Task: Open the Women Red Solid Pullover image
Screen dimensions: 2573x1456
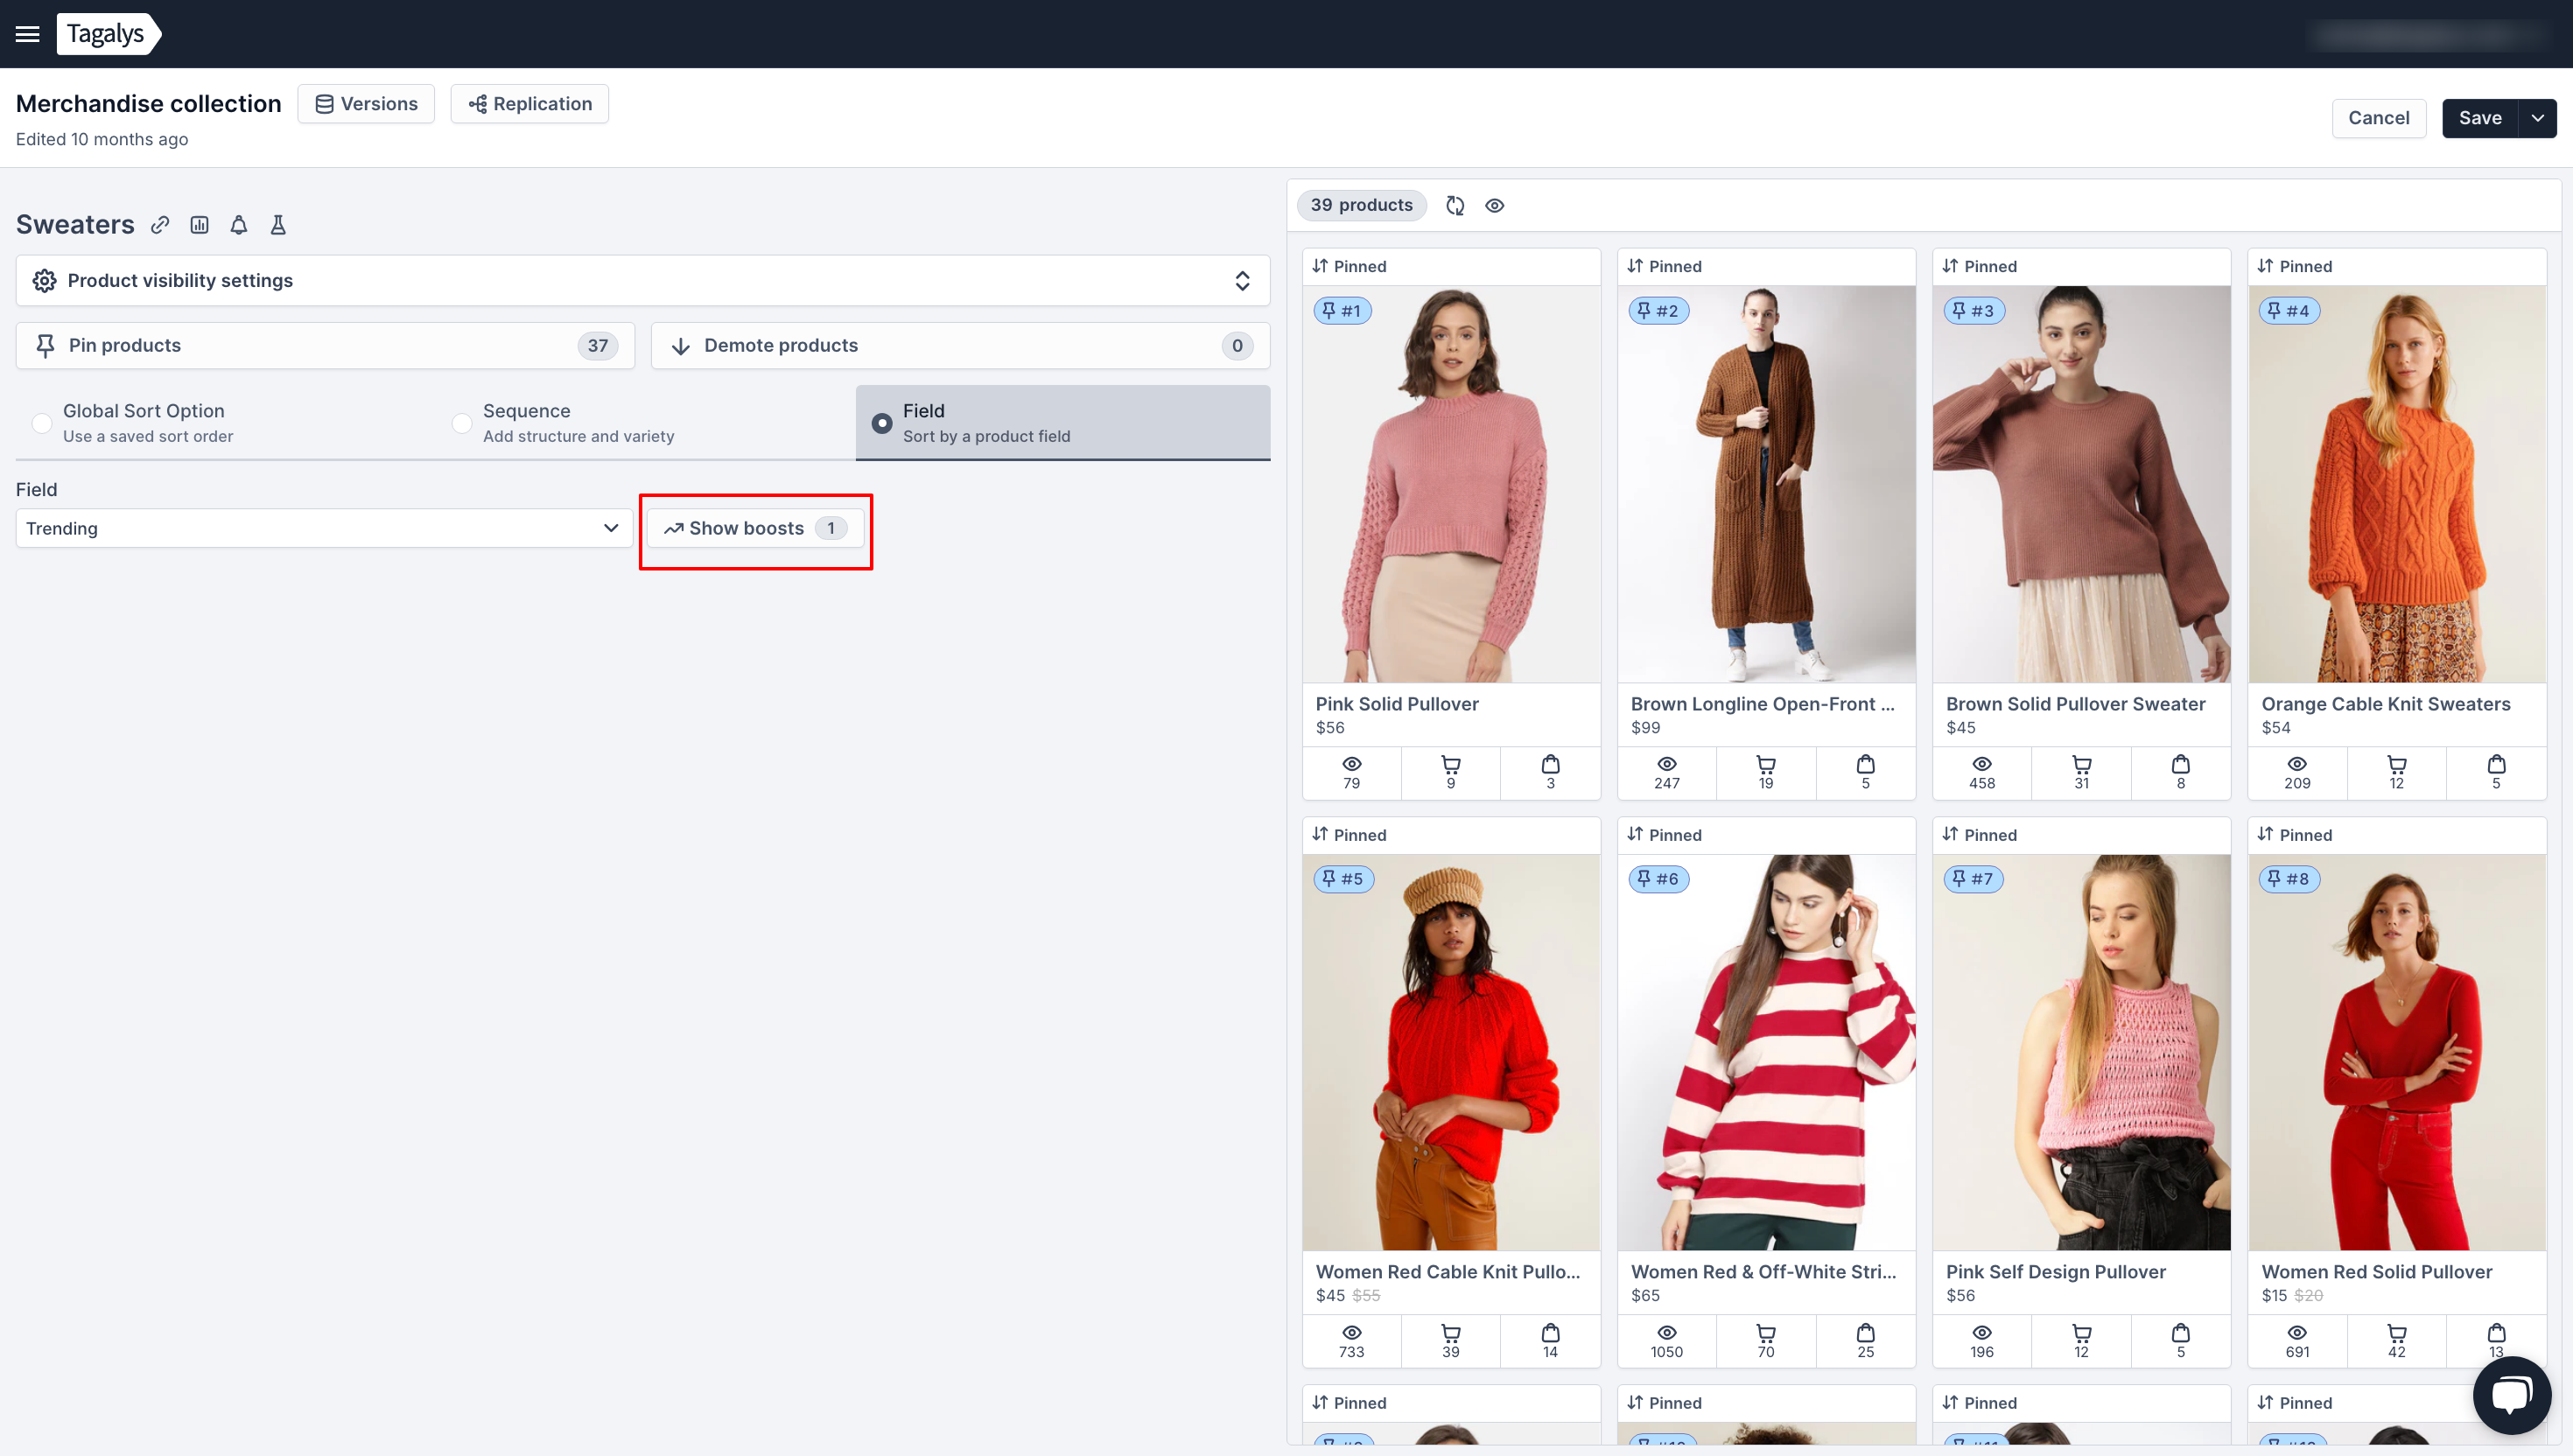Action: tap(2397, 1052)
